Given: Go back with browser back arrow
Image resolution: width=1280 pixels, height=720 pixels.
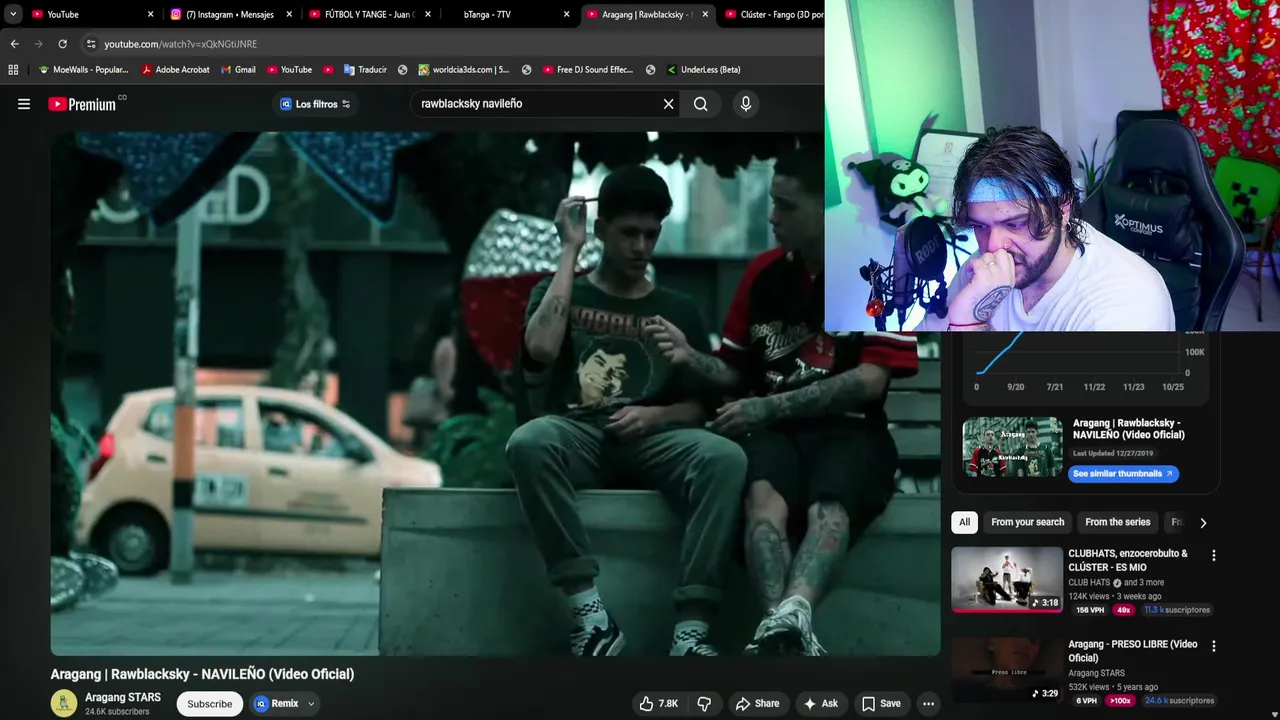Looking at the screenshot, I should coord(14,44).
